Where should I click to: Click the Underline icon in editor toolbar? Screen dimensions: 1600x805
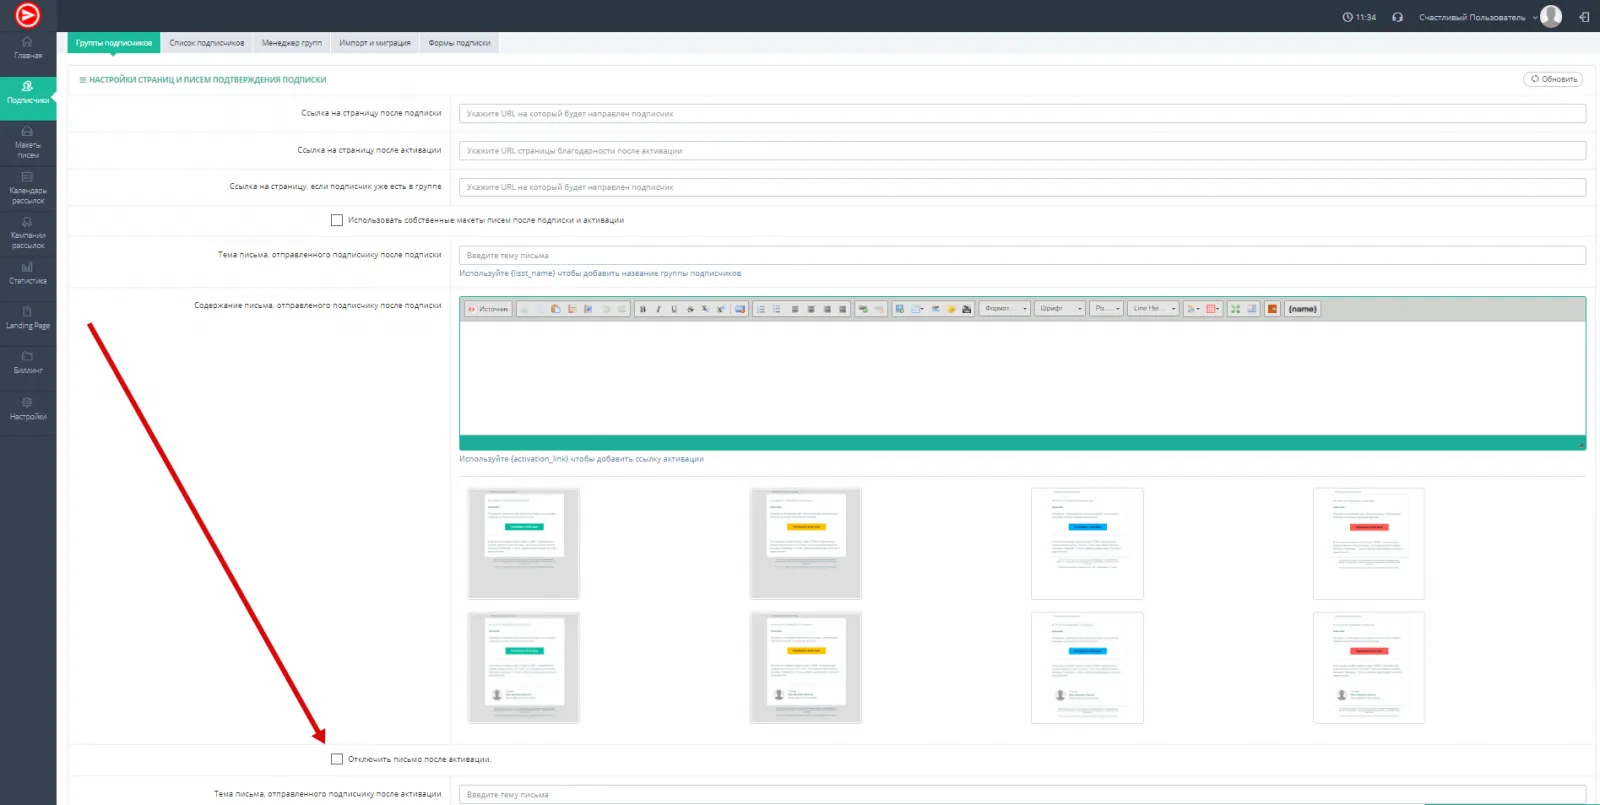674,309
